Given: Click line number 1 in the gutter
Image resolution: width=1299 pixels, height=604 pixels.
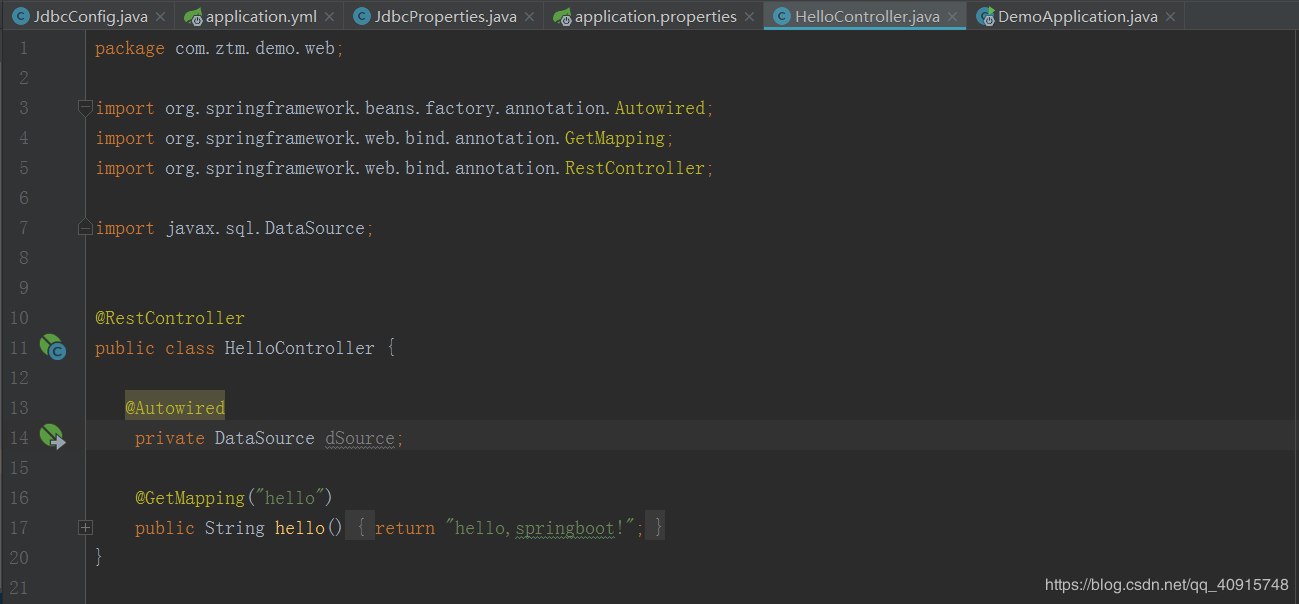Looking at the screenshot, I should pos(24,48).
